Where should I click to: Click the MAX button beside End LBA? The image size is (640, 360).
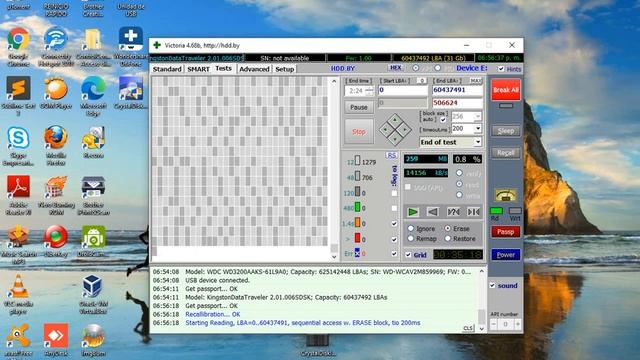pos(476,81)
